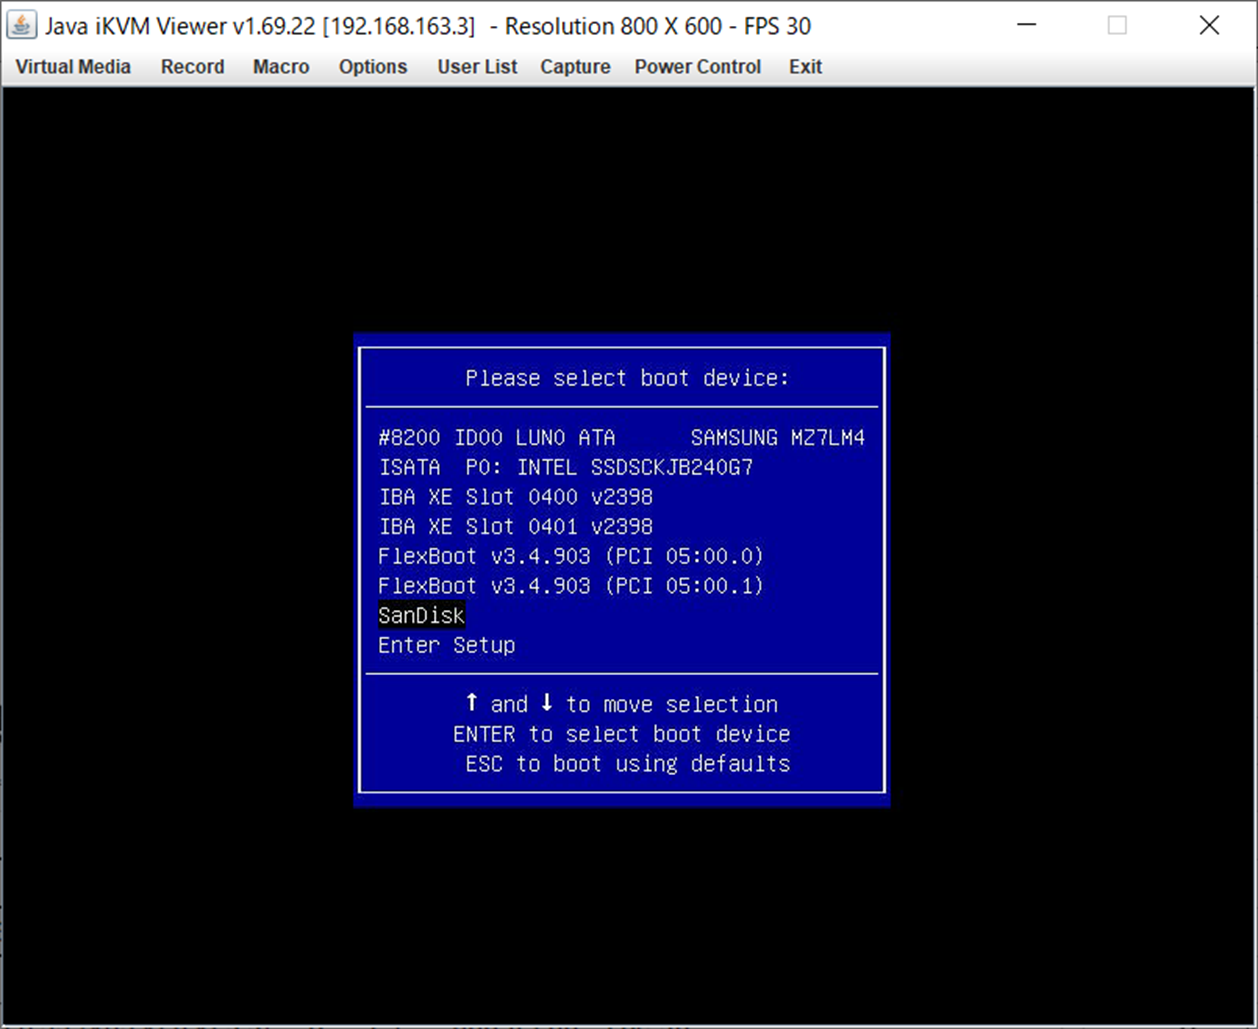Open the Options menu

click(372, 67)
